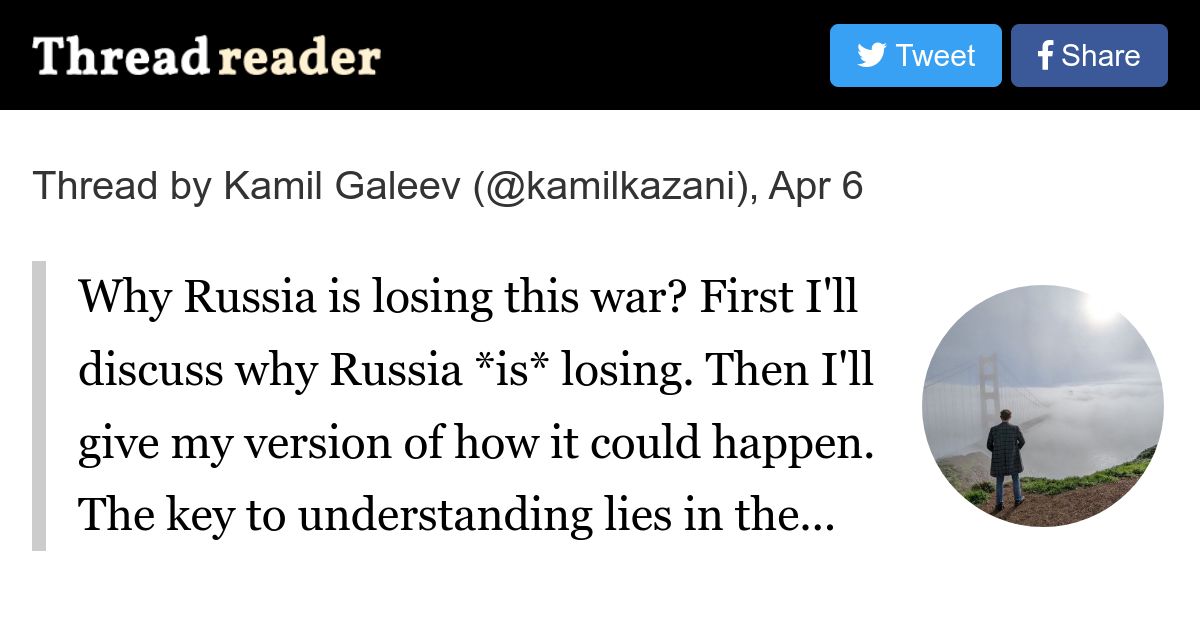The height and width of the screenshot is (628, 1200).
Task: Click the truncated line 'The key to understanding lies in the...'
Action: [456, 514]
